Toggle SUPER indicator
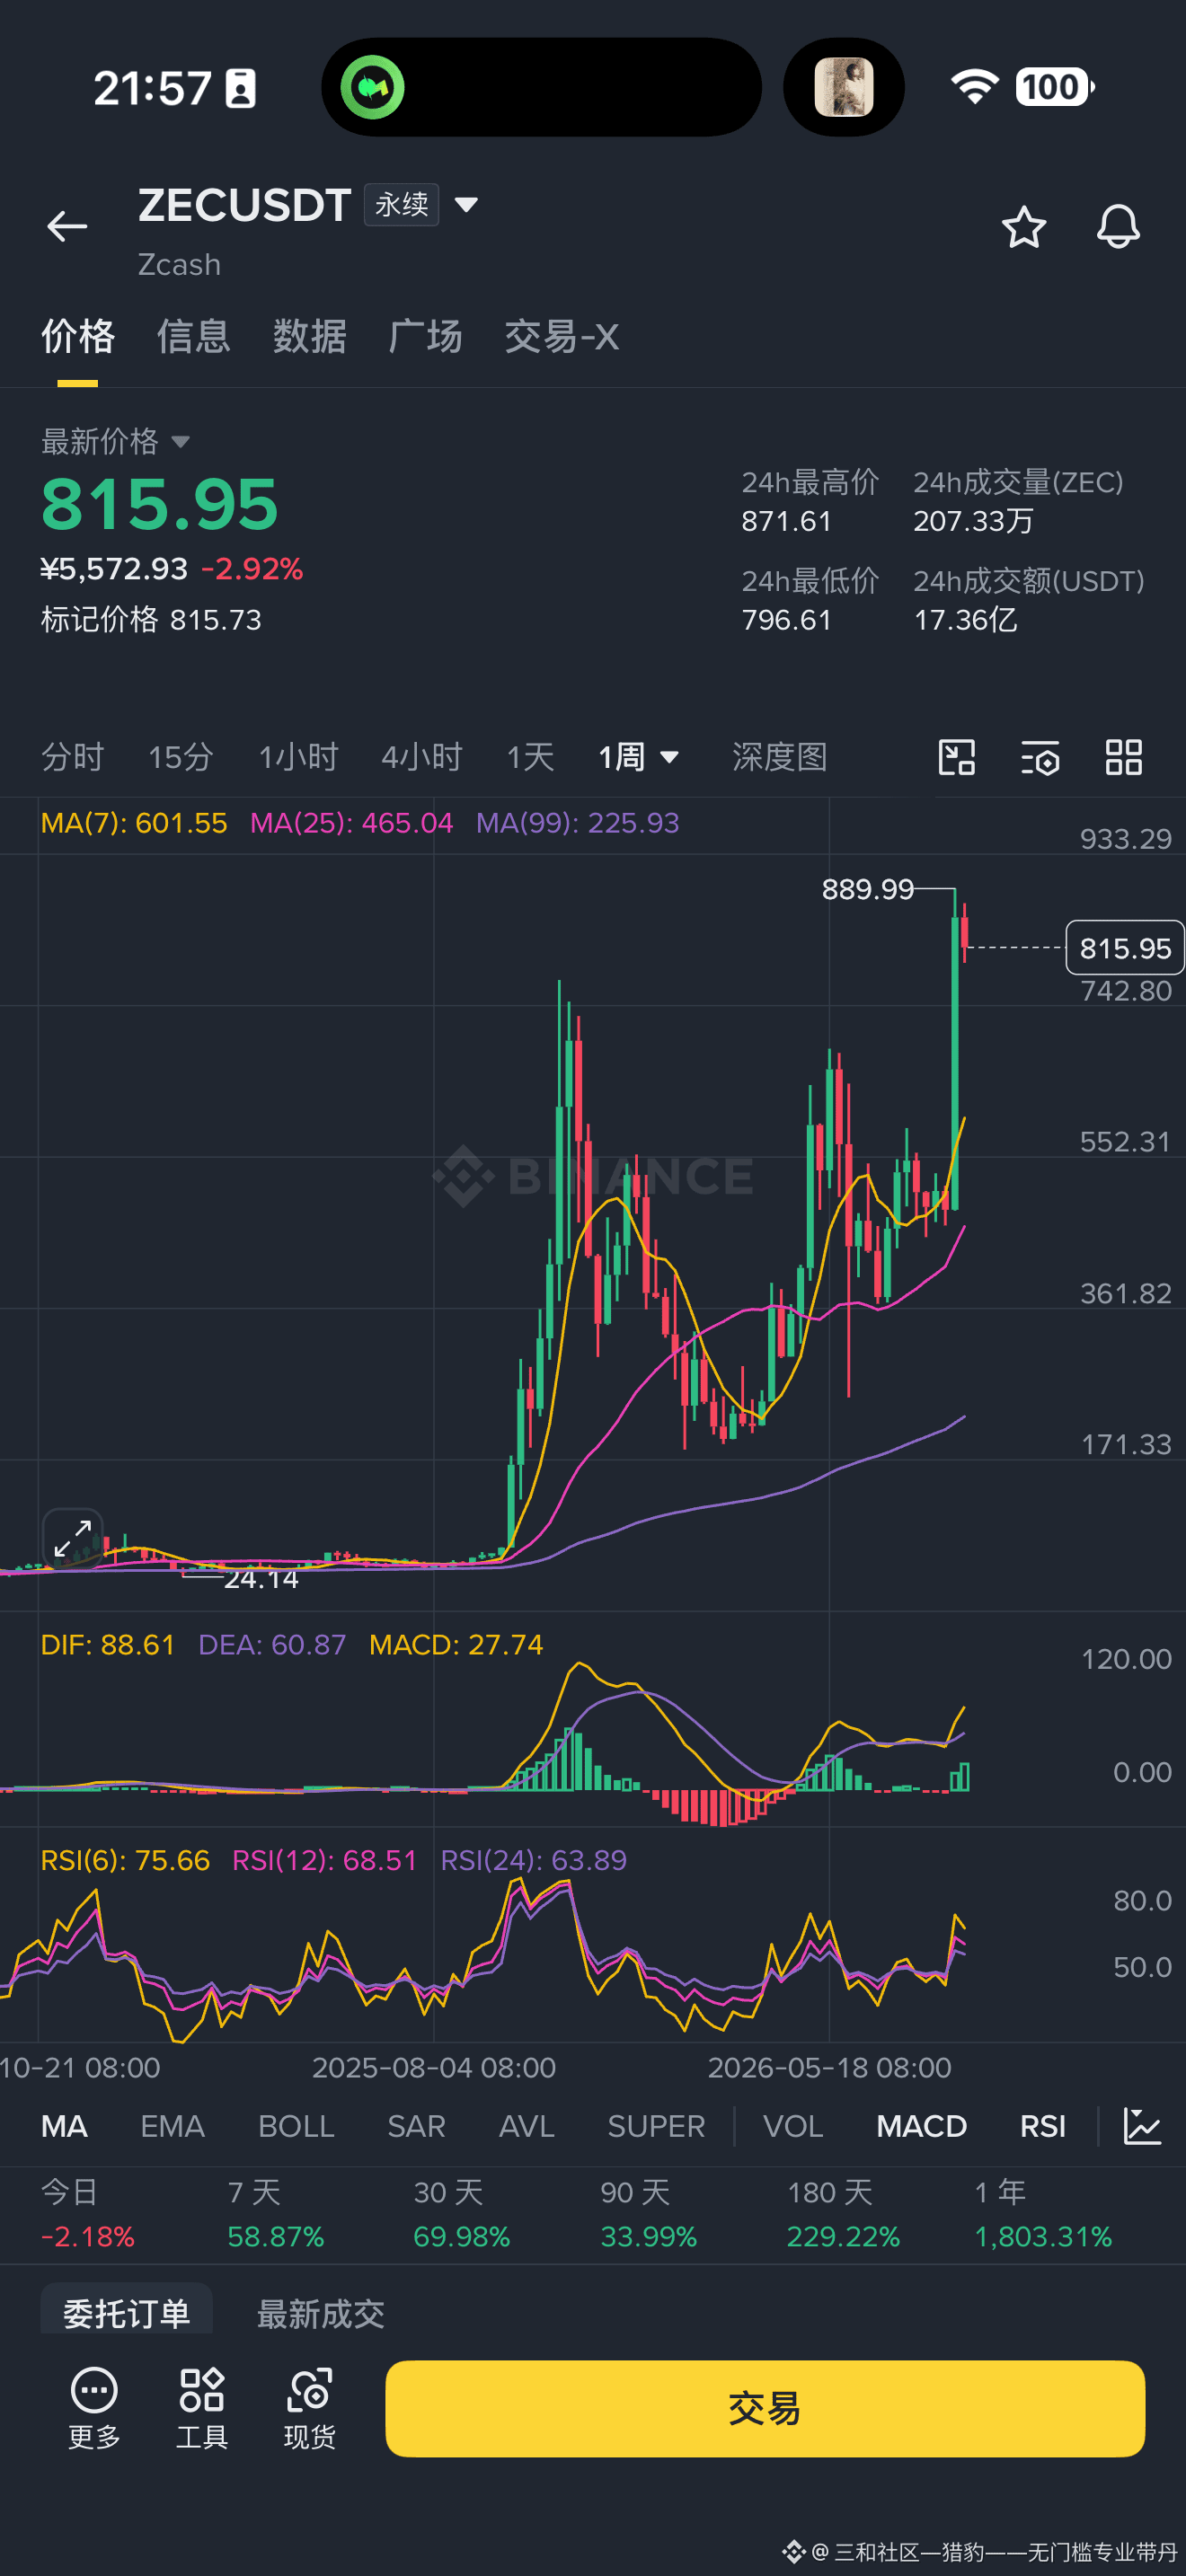The width and height of the screenshot is (1186, 2576). click(656, 2126)
